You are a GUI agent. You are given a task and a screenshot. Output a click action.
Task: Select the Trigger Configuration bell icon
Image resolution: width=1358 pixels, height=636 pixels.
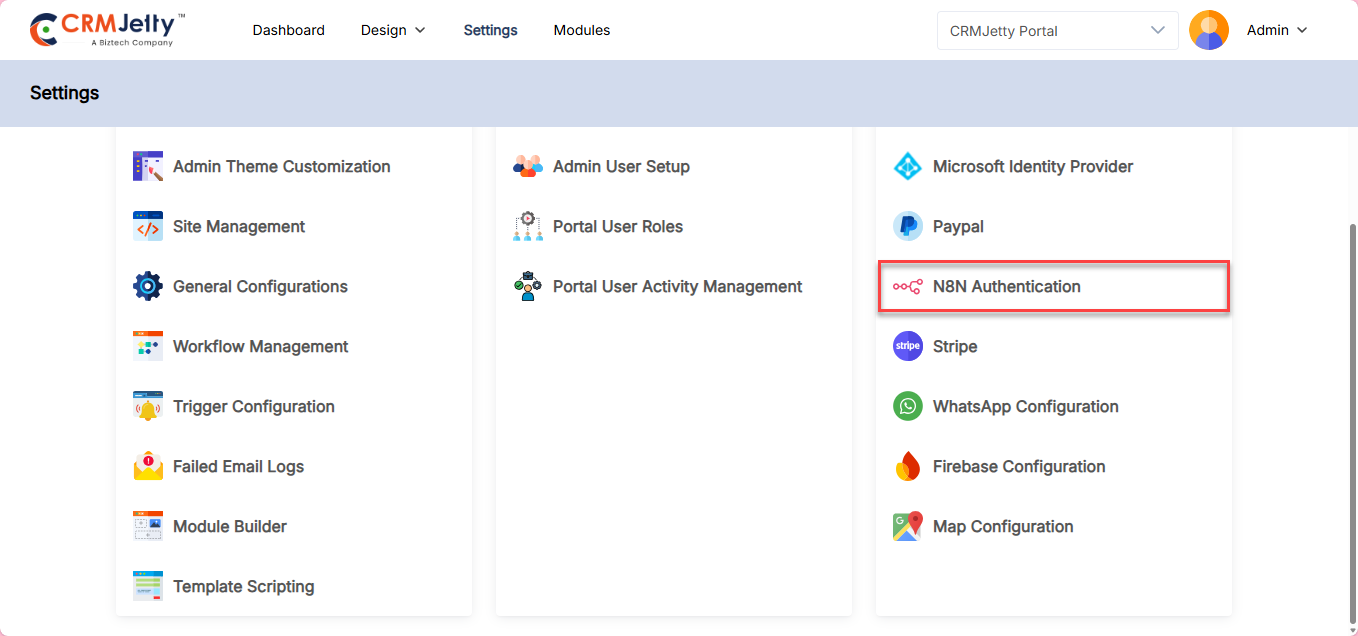click(147, 407)
